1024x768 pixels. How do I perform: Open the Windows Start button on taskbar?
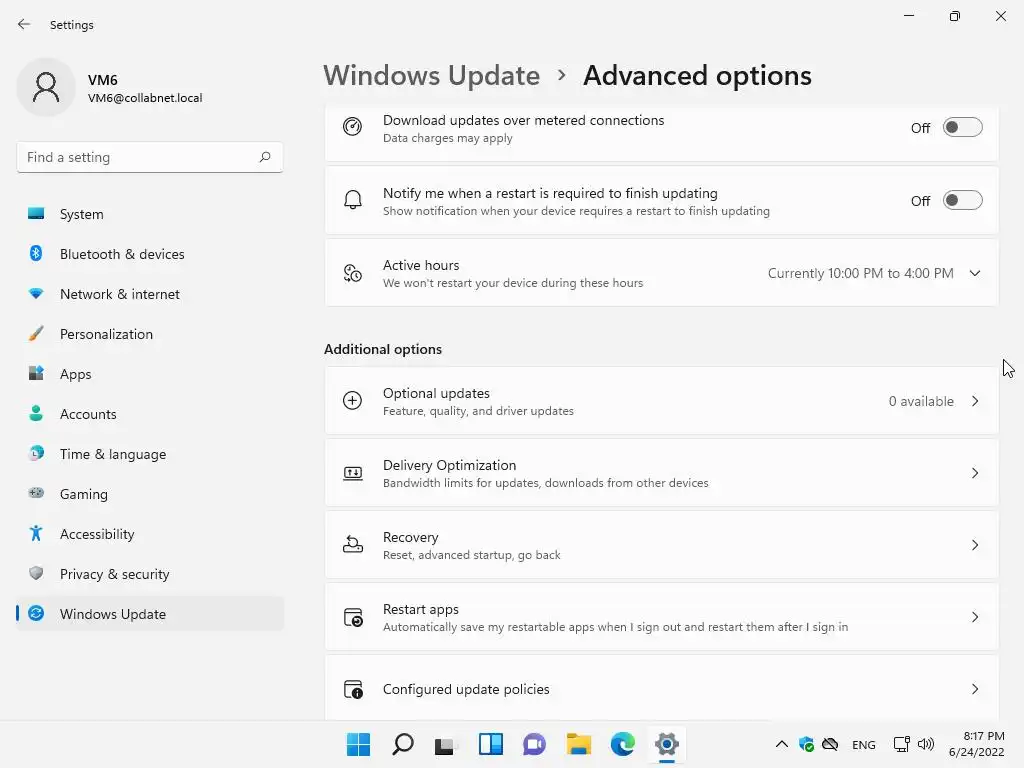[x=358, y=744]
